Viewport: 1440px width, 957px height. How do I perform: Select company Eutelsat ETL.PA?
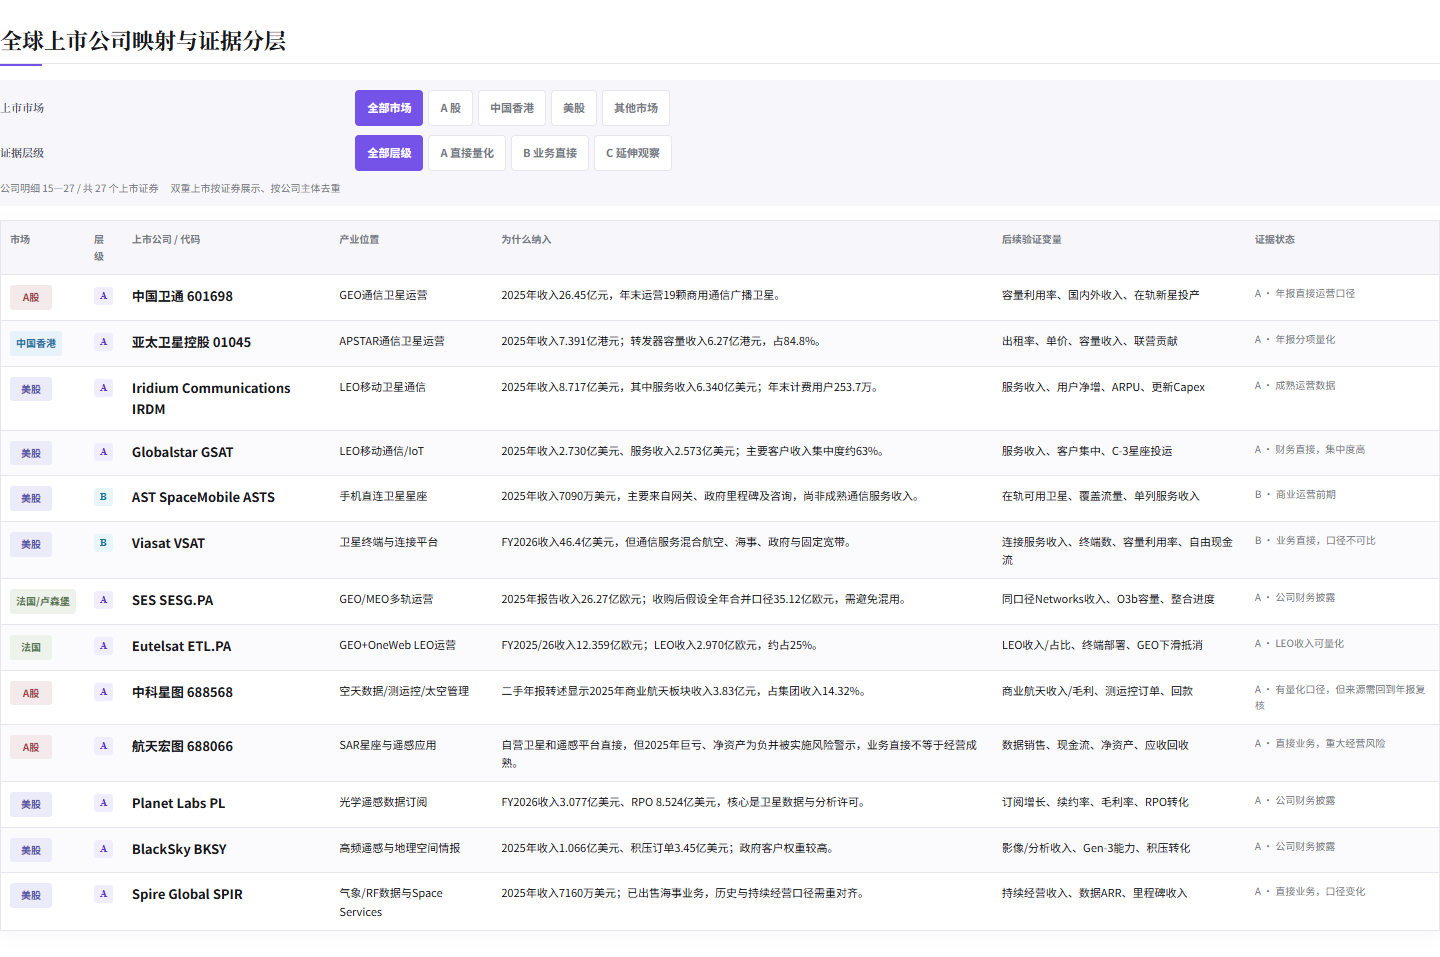click(x=181, y=647)
